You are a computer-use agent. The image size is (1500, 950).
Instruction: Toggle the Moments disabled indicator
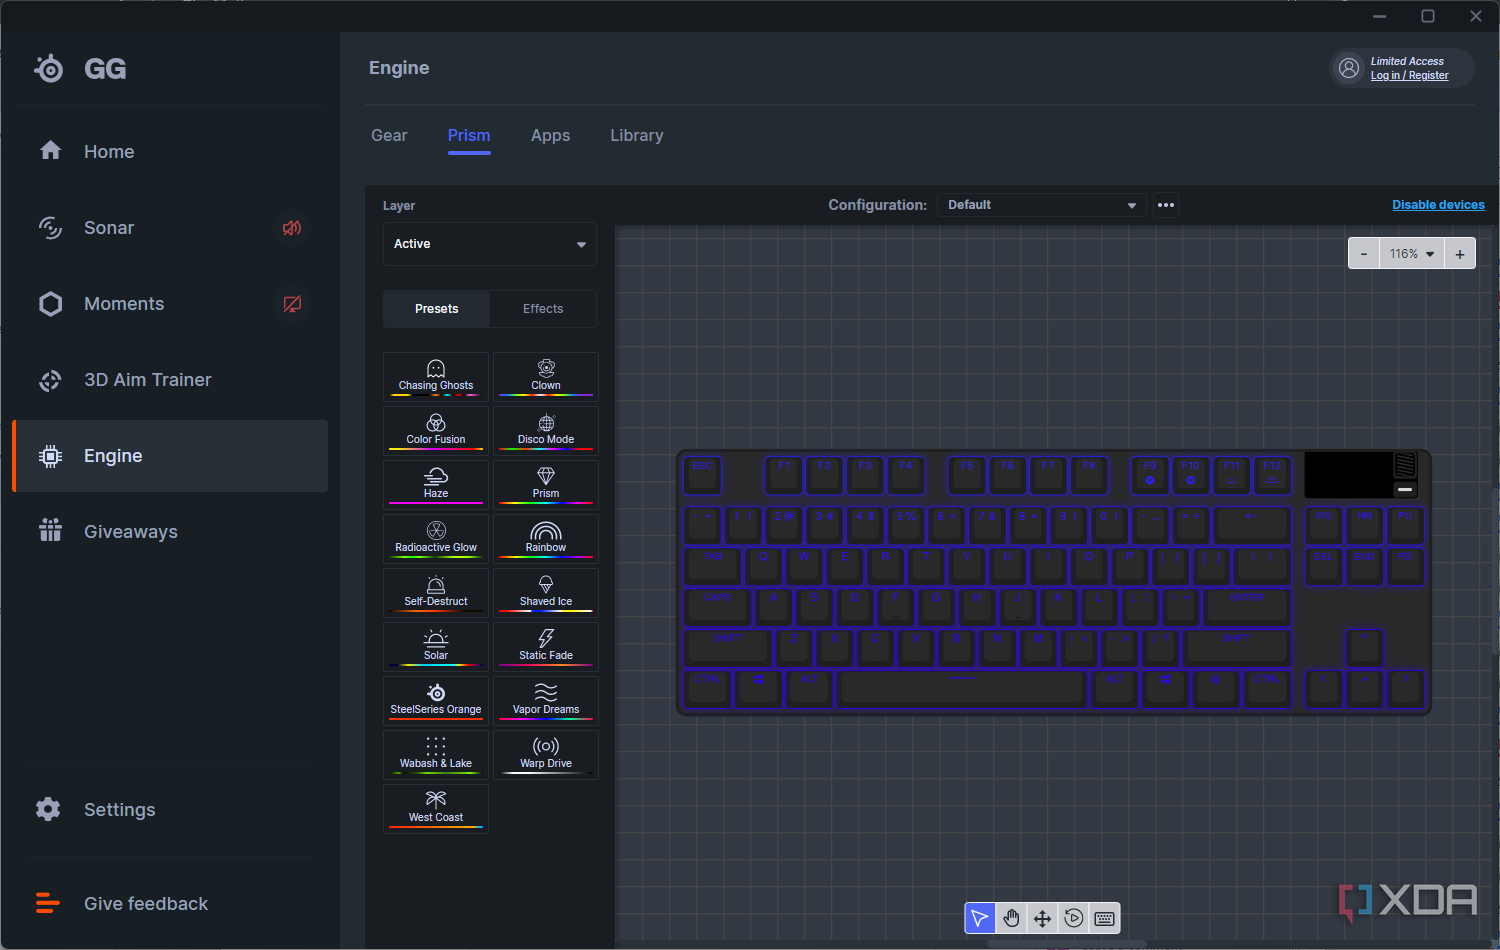click(292, 304)
